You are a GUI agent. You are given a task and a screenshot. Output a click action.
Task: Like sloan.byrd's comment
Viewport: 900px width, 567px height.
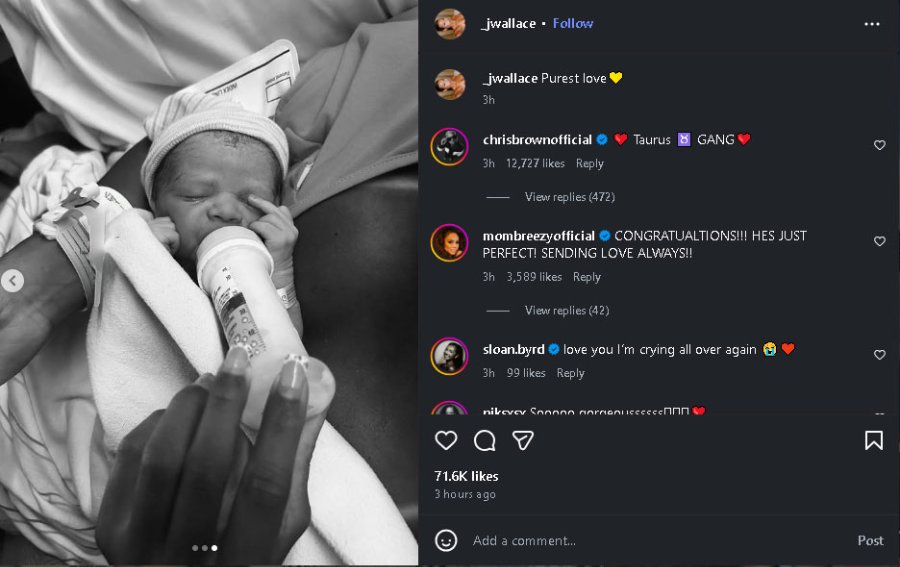click(x=880, y=355)
